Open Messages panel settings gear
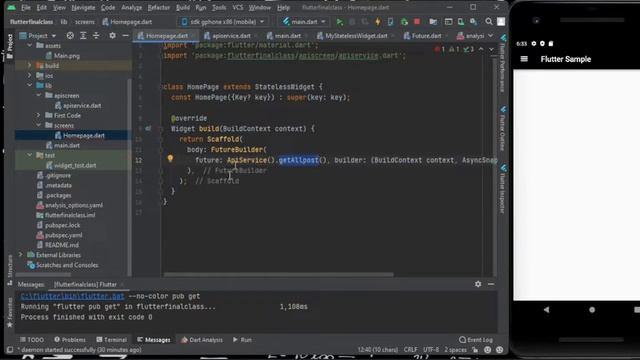The image size is (640, 360). (478, 284)
